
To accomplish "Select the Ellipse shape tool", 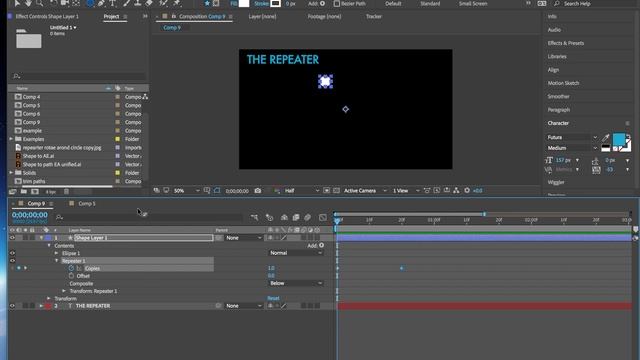I will point(90,3).
